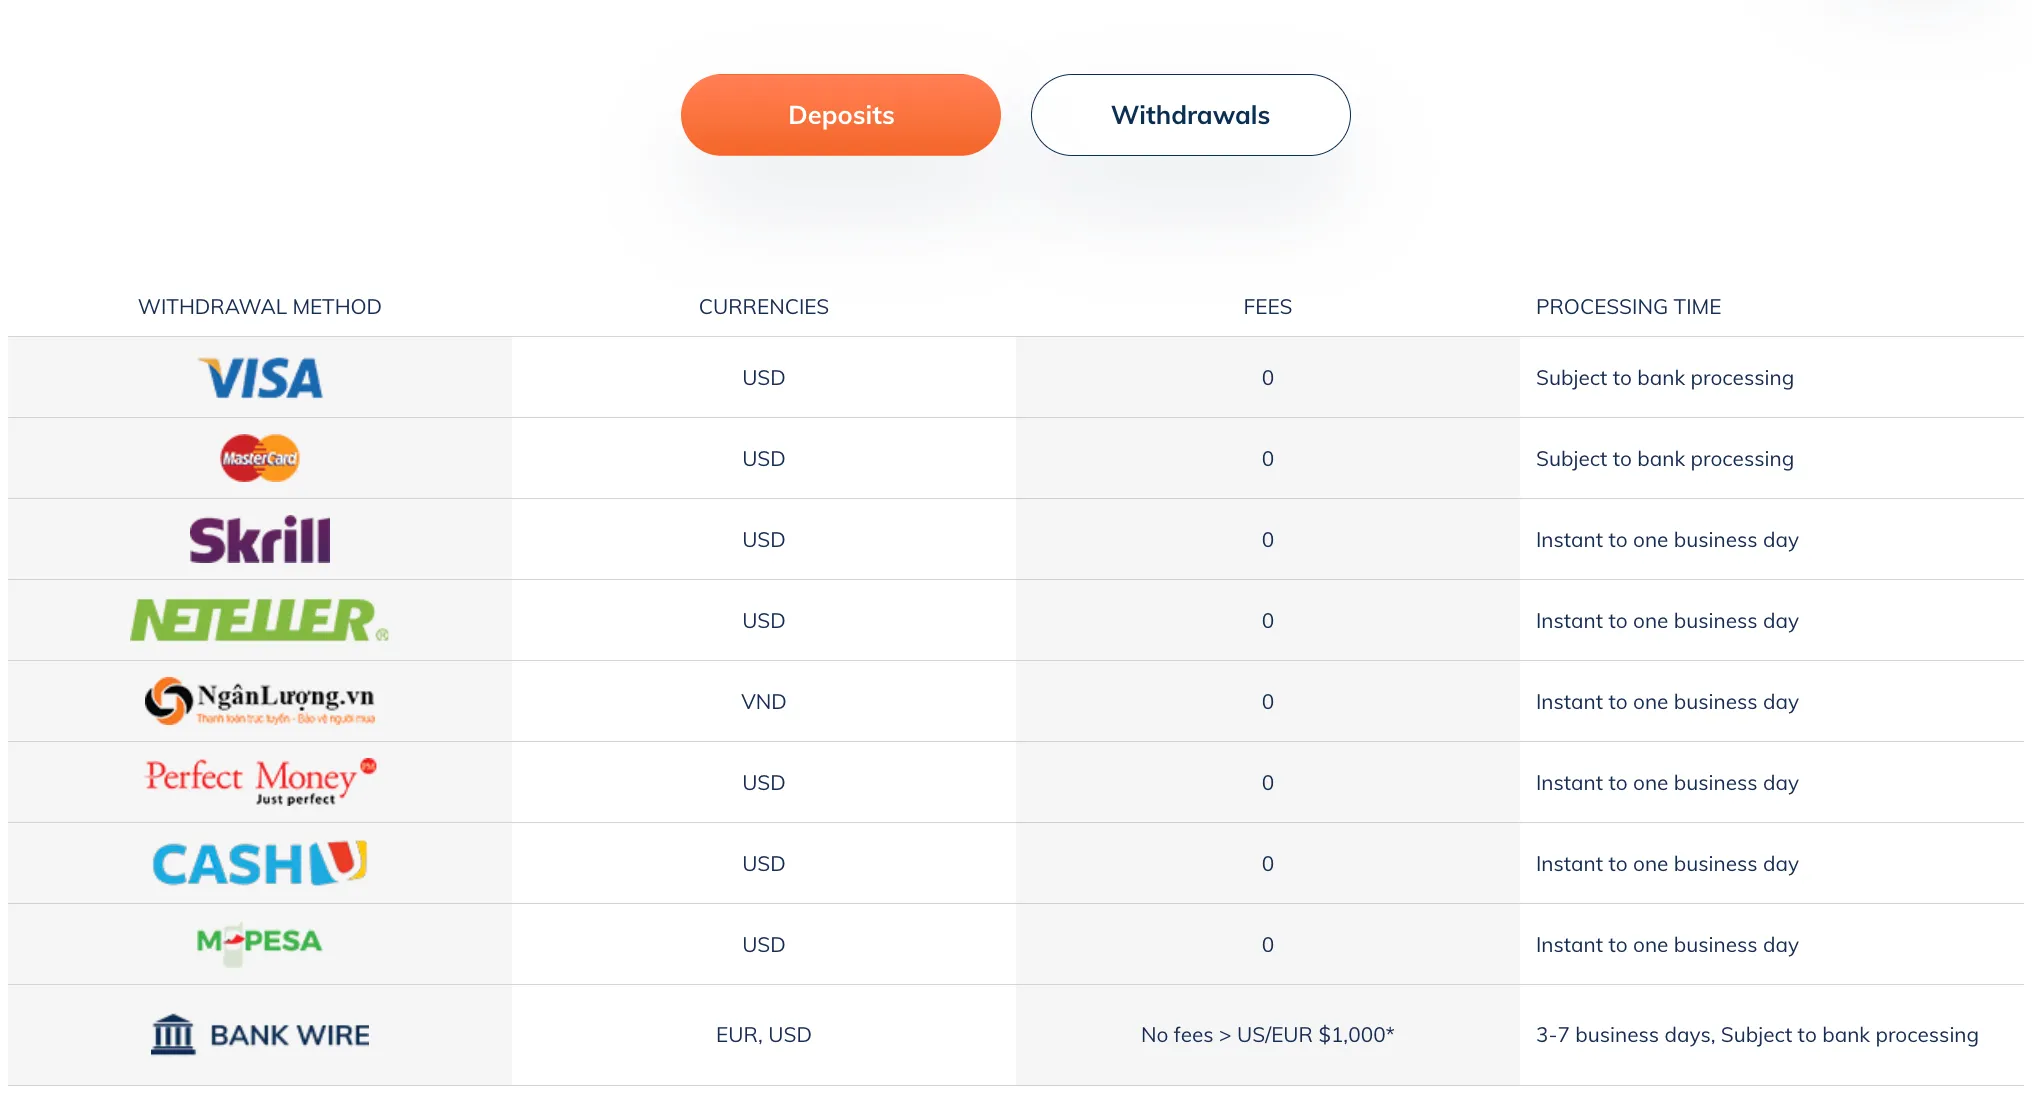The image size is (2032, 1094).
Task: Click the VISA row USD cell
Action: (764, 378)
